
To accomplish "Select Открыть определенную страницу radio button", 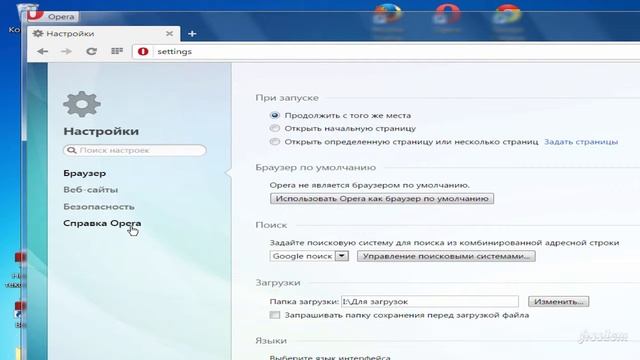I will pyautogui.click(x=275, y=142).
